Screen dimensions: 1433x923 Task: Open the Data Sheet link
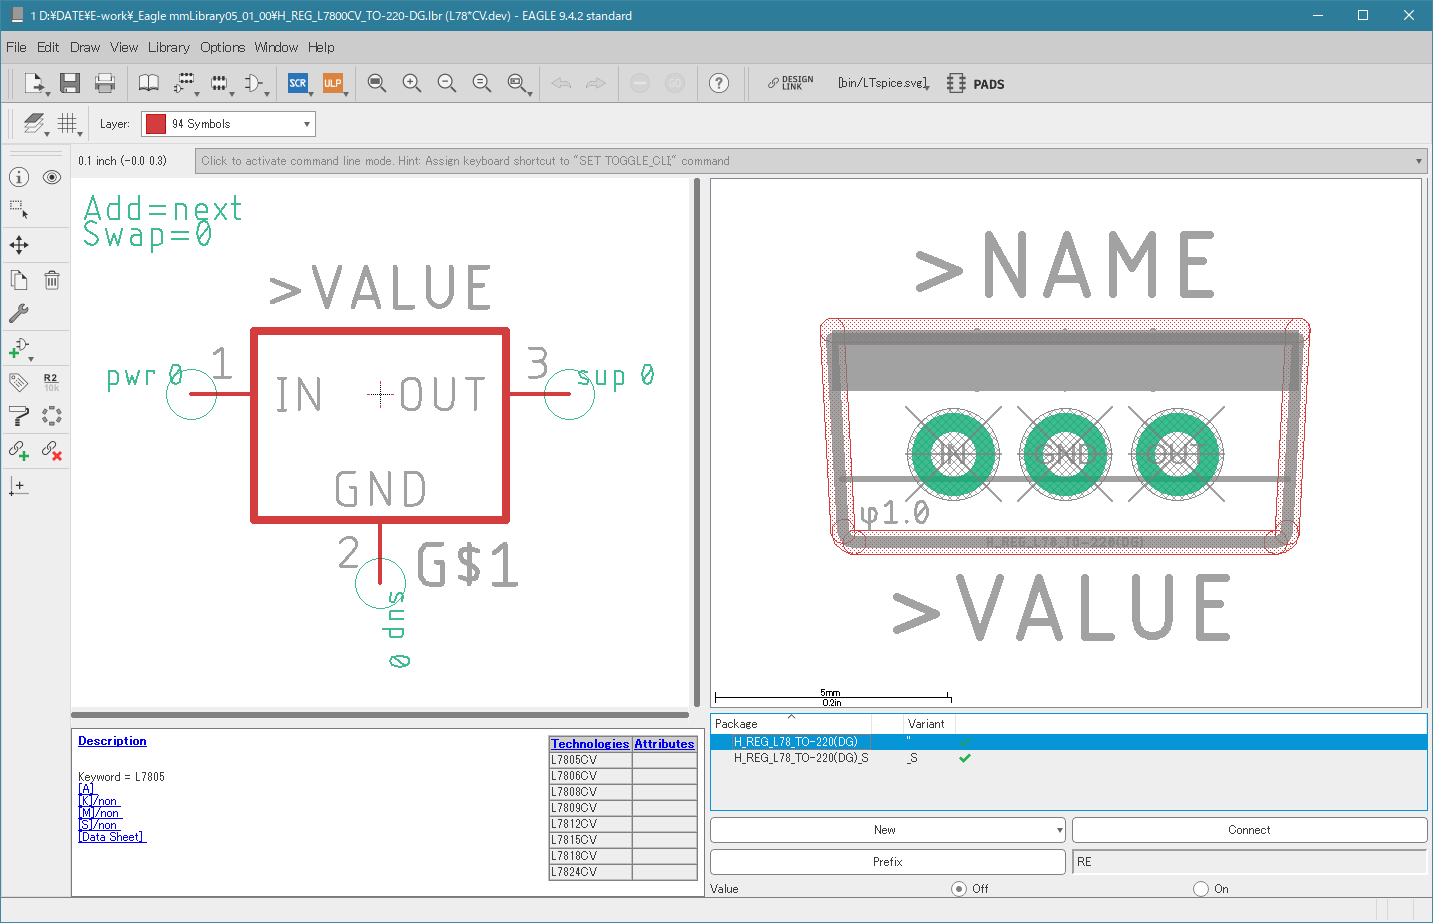[112, 837]
